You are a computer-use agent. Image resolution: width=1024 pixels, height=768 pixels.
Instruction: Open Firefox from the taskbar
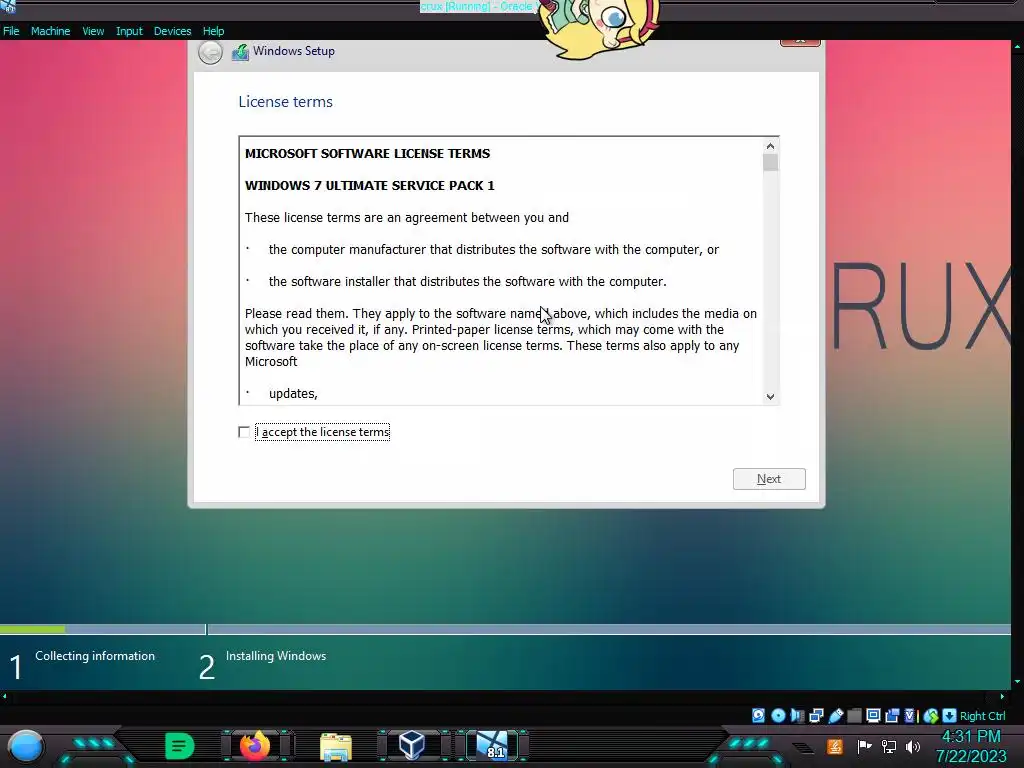255,746
